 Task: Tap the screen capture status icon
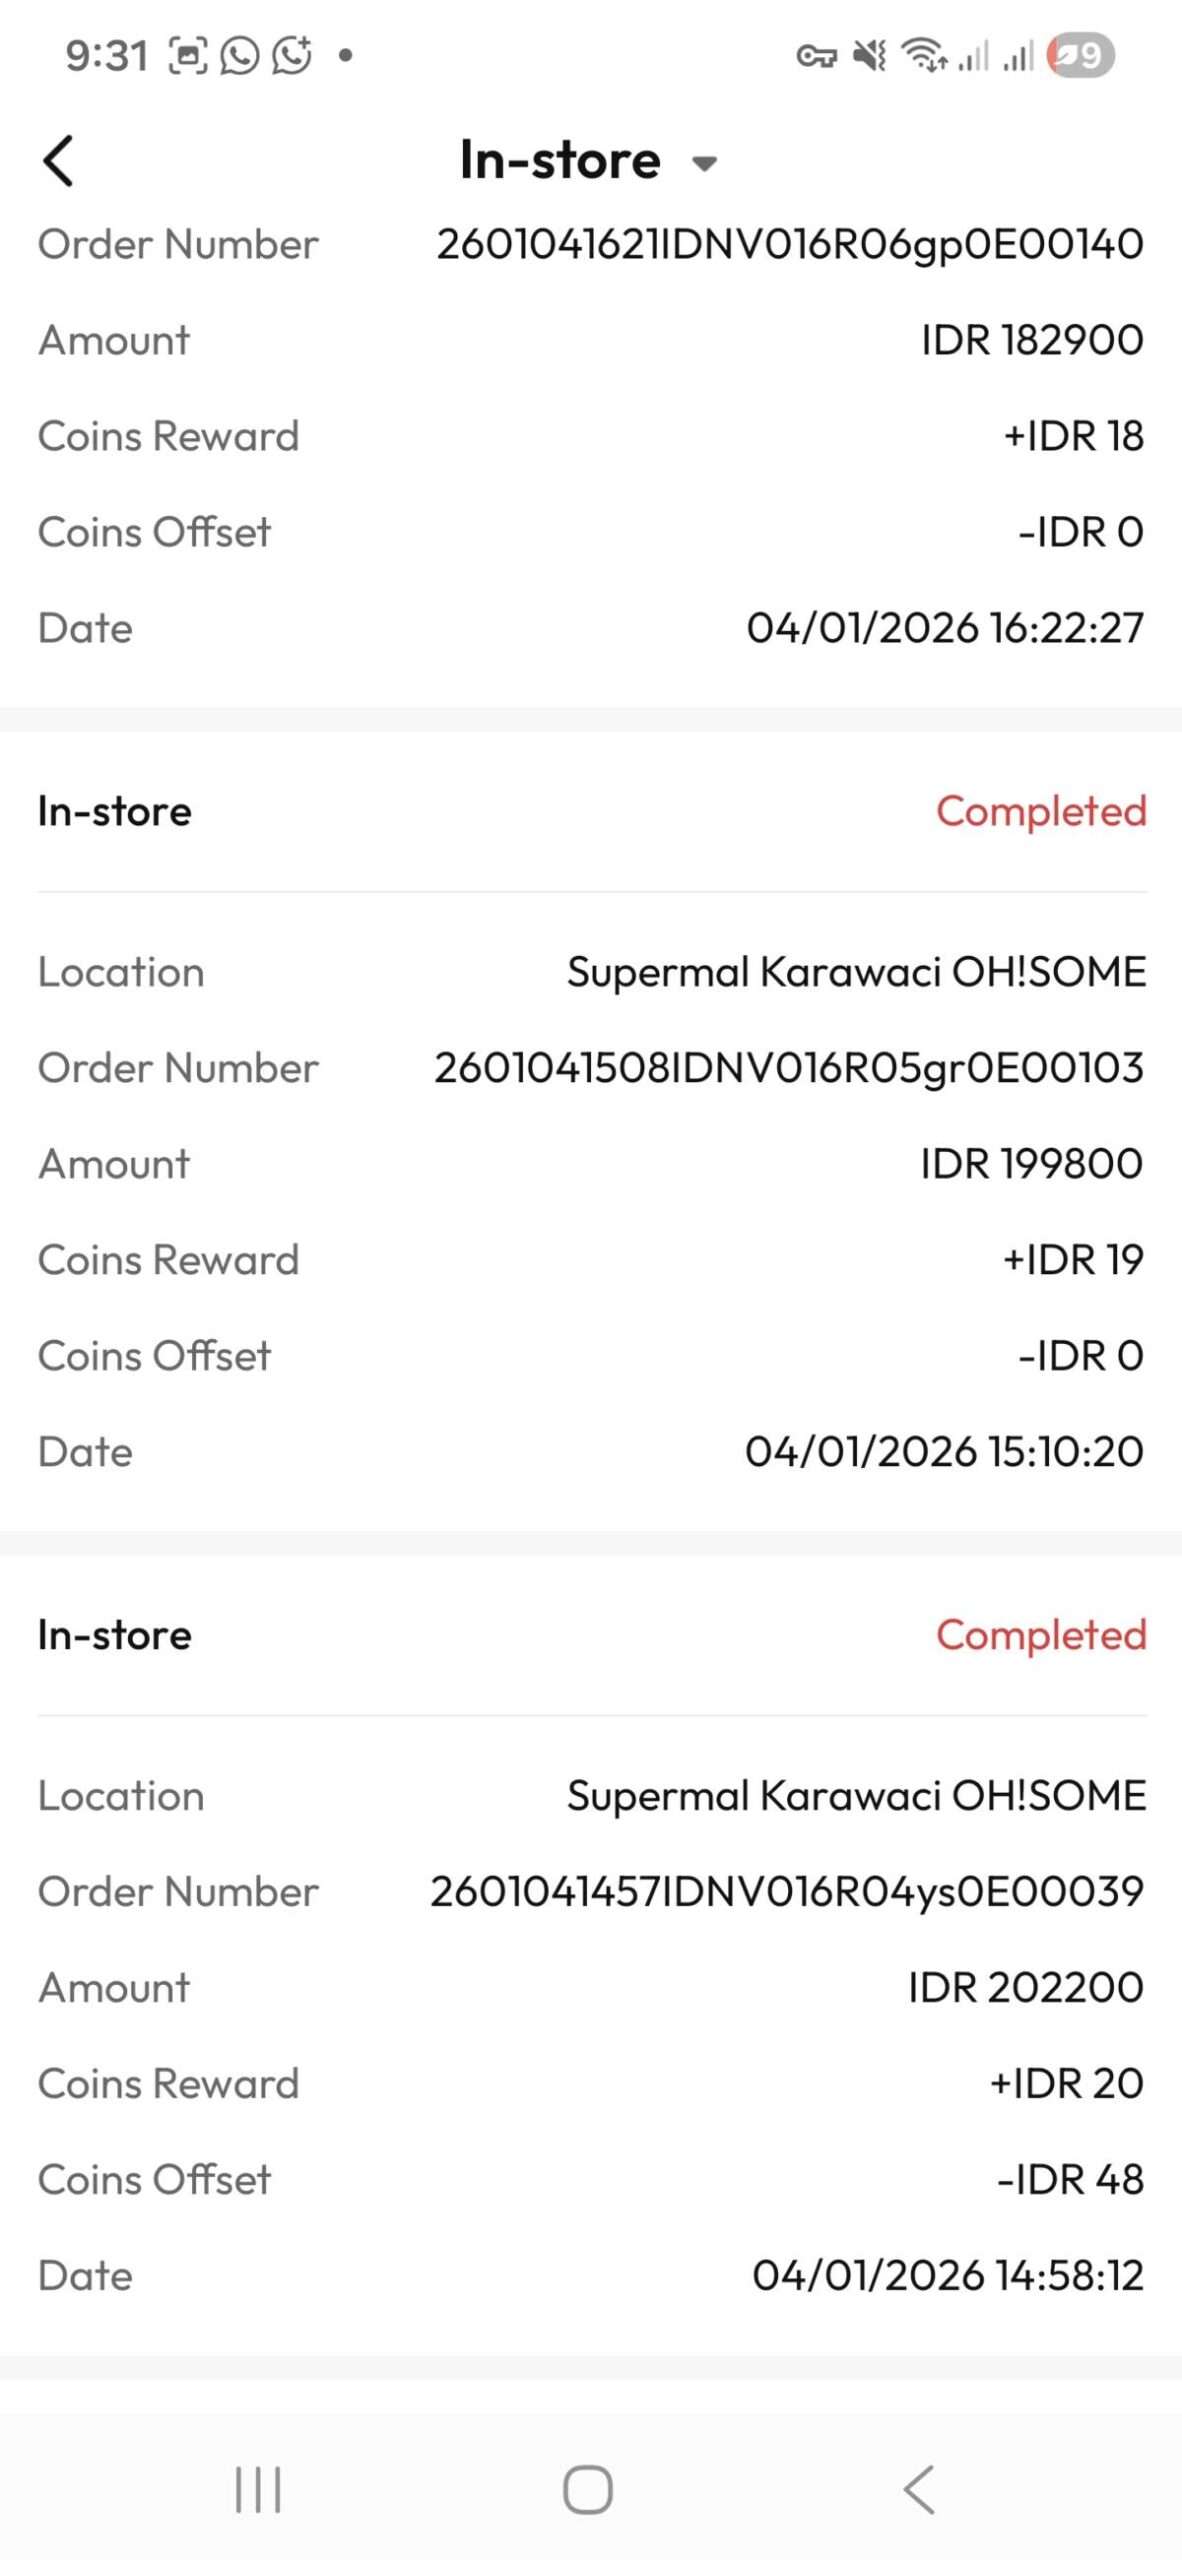(187, 55)
